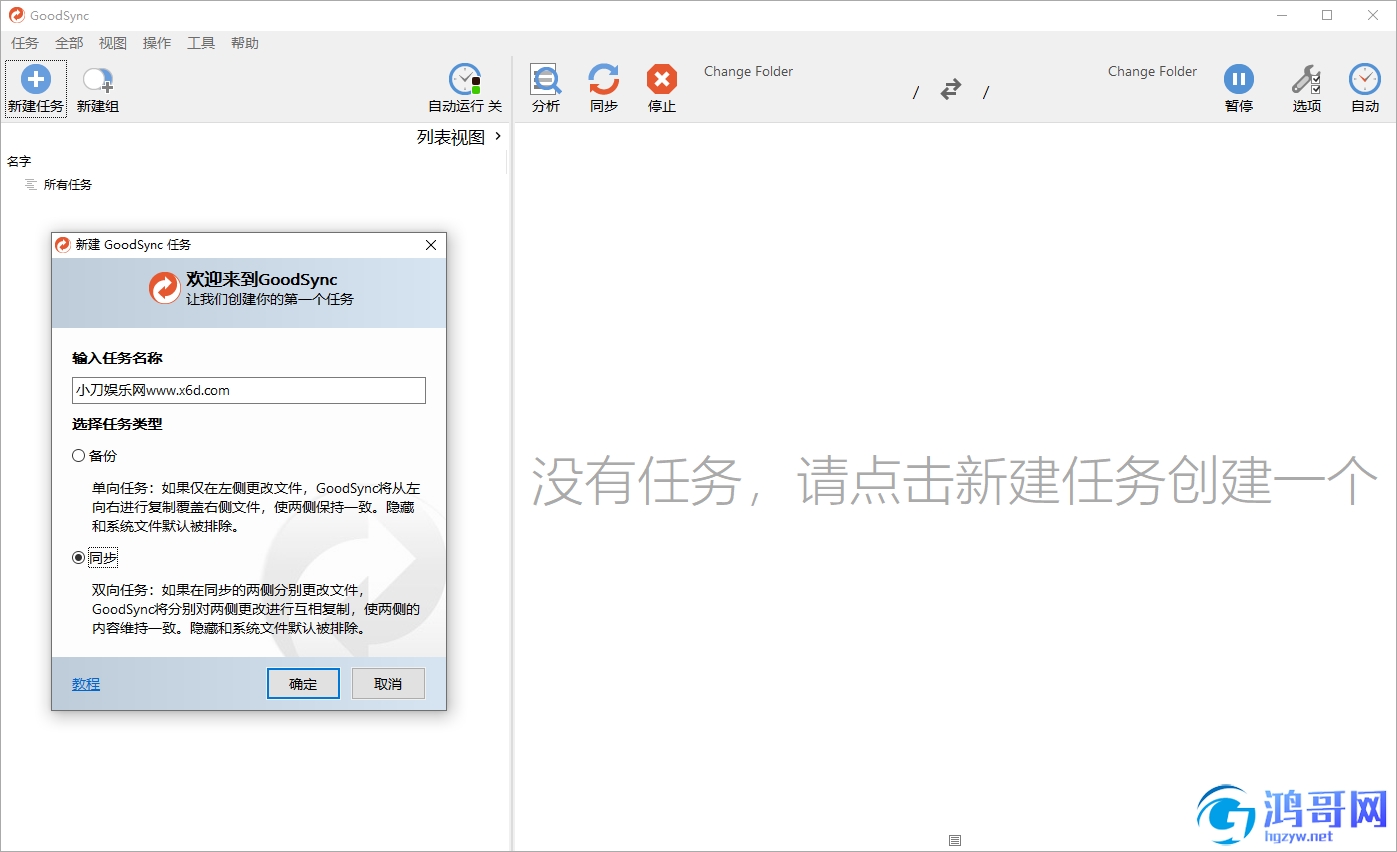Open the 选项 wrench options icon
The image size is (1397, 852).
click(1306, 79)
